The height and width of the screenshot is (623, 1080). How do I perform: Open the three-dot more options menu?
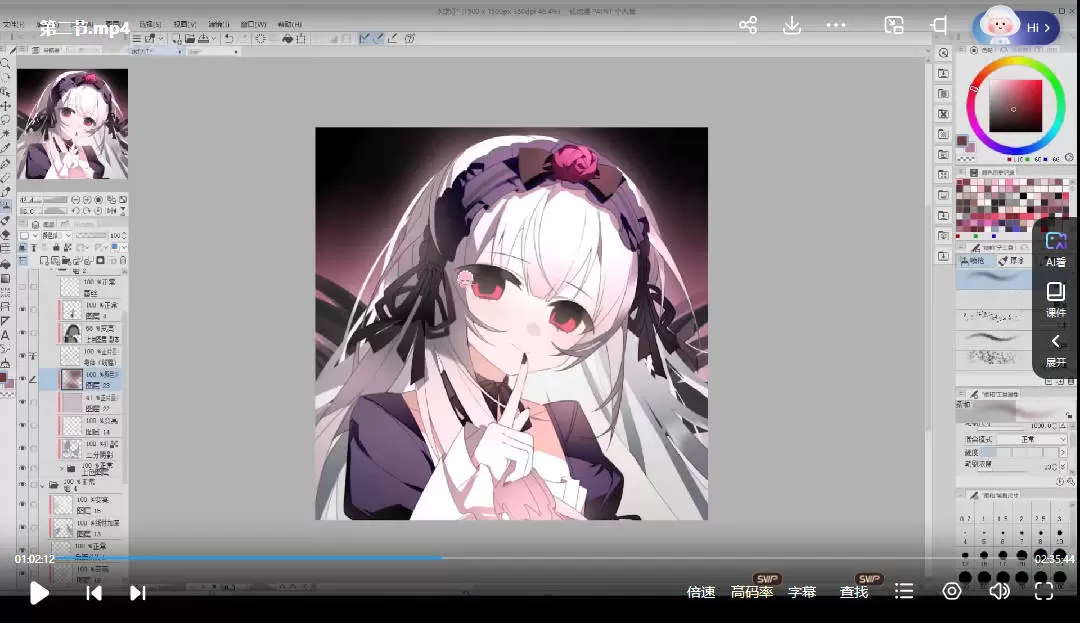click(835, 25)
